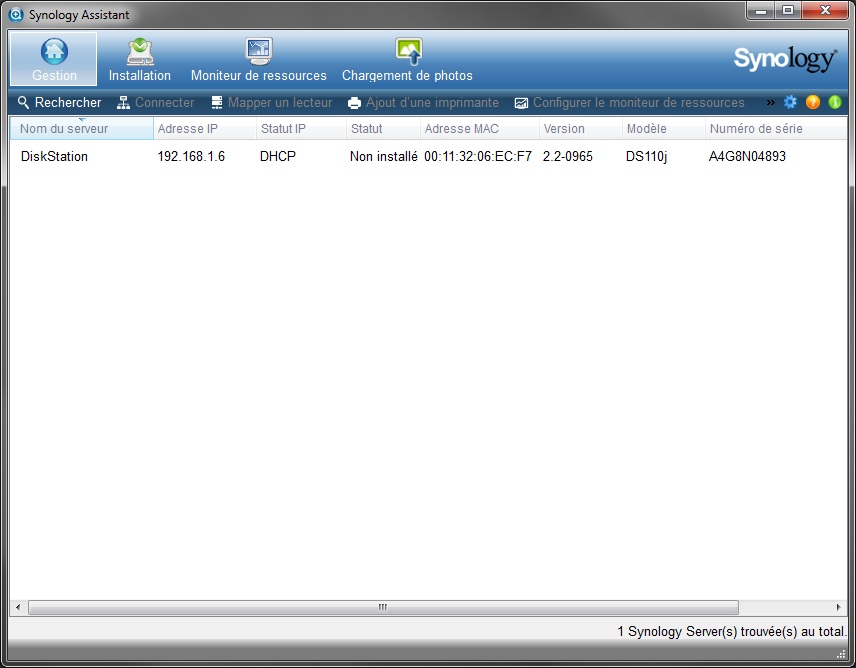
Task: Open the Gestion tab
Action: [54, 59]
